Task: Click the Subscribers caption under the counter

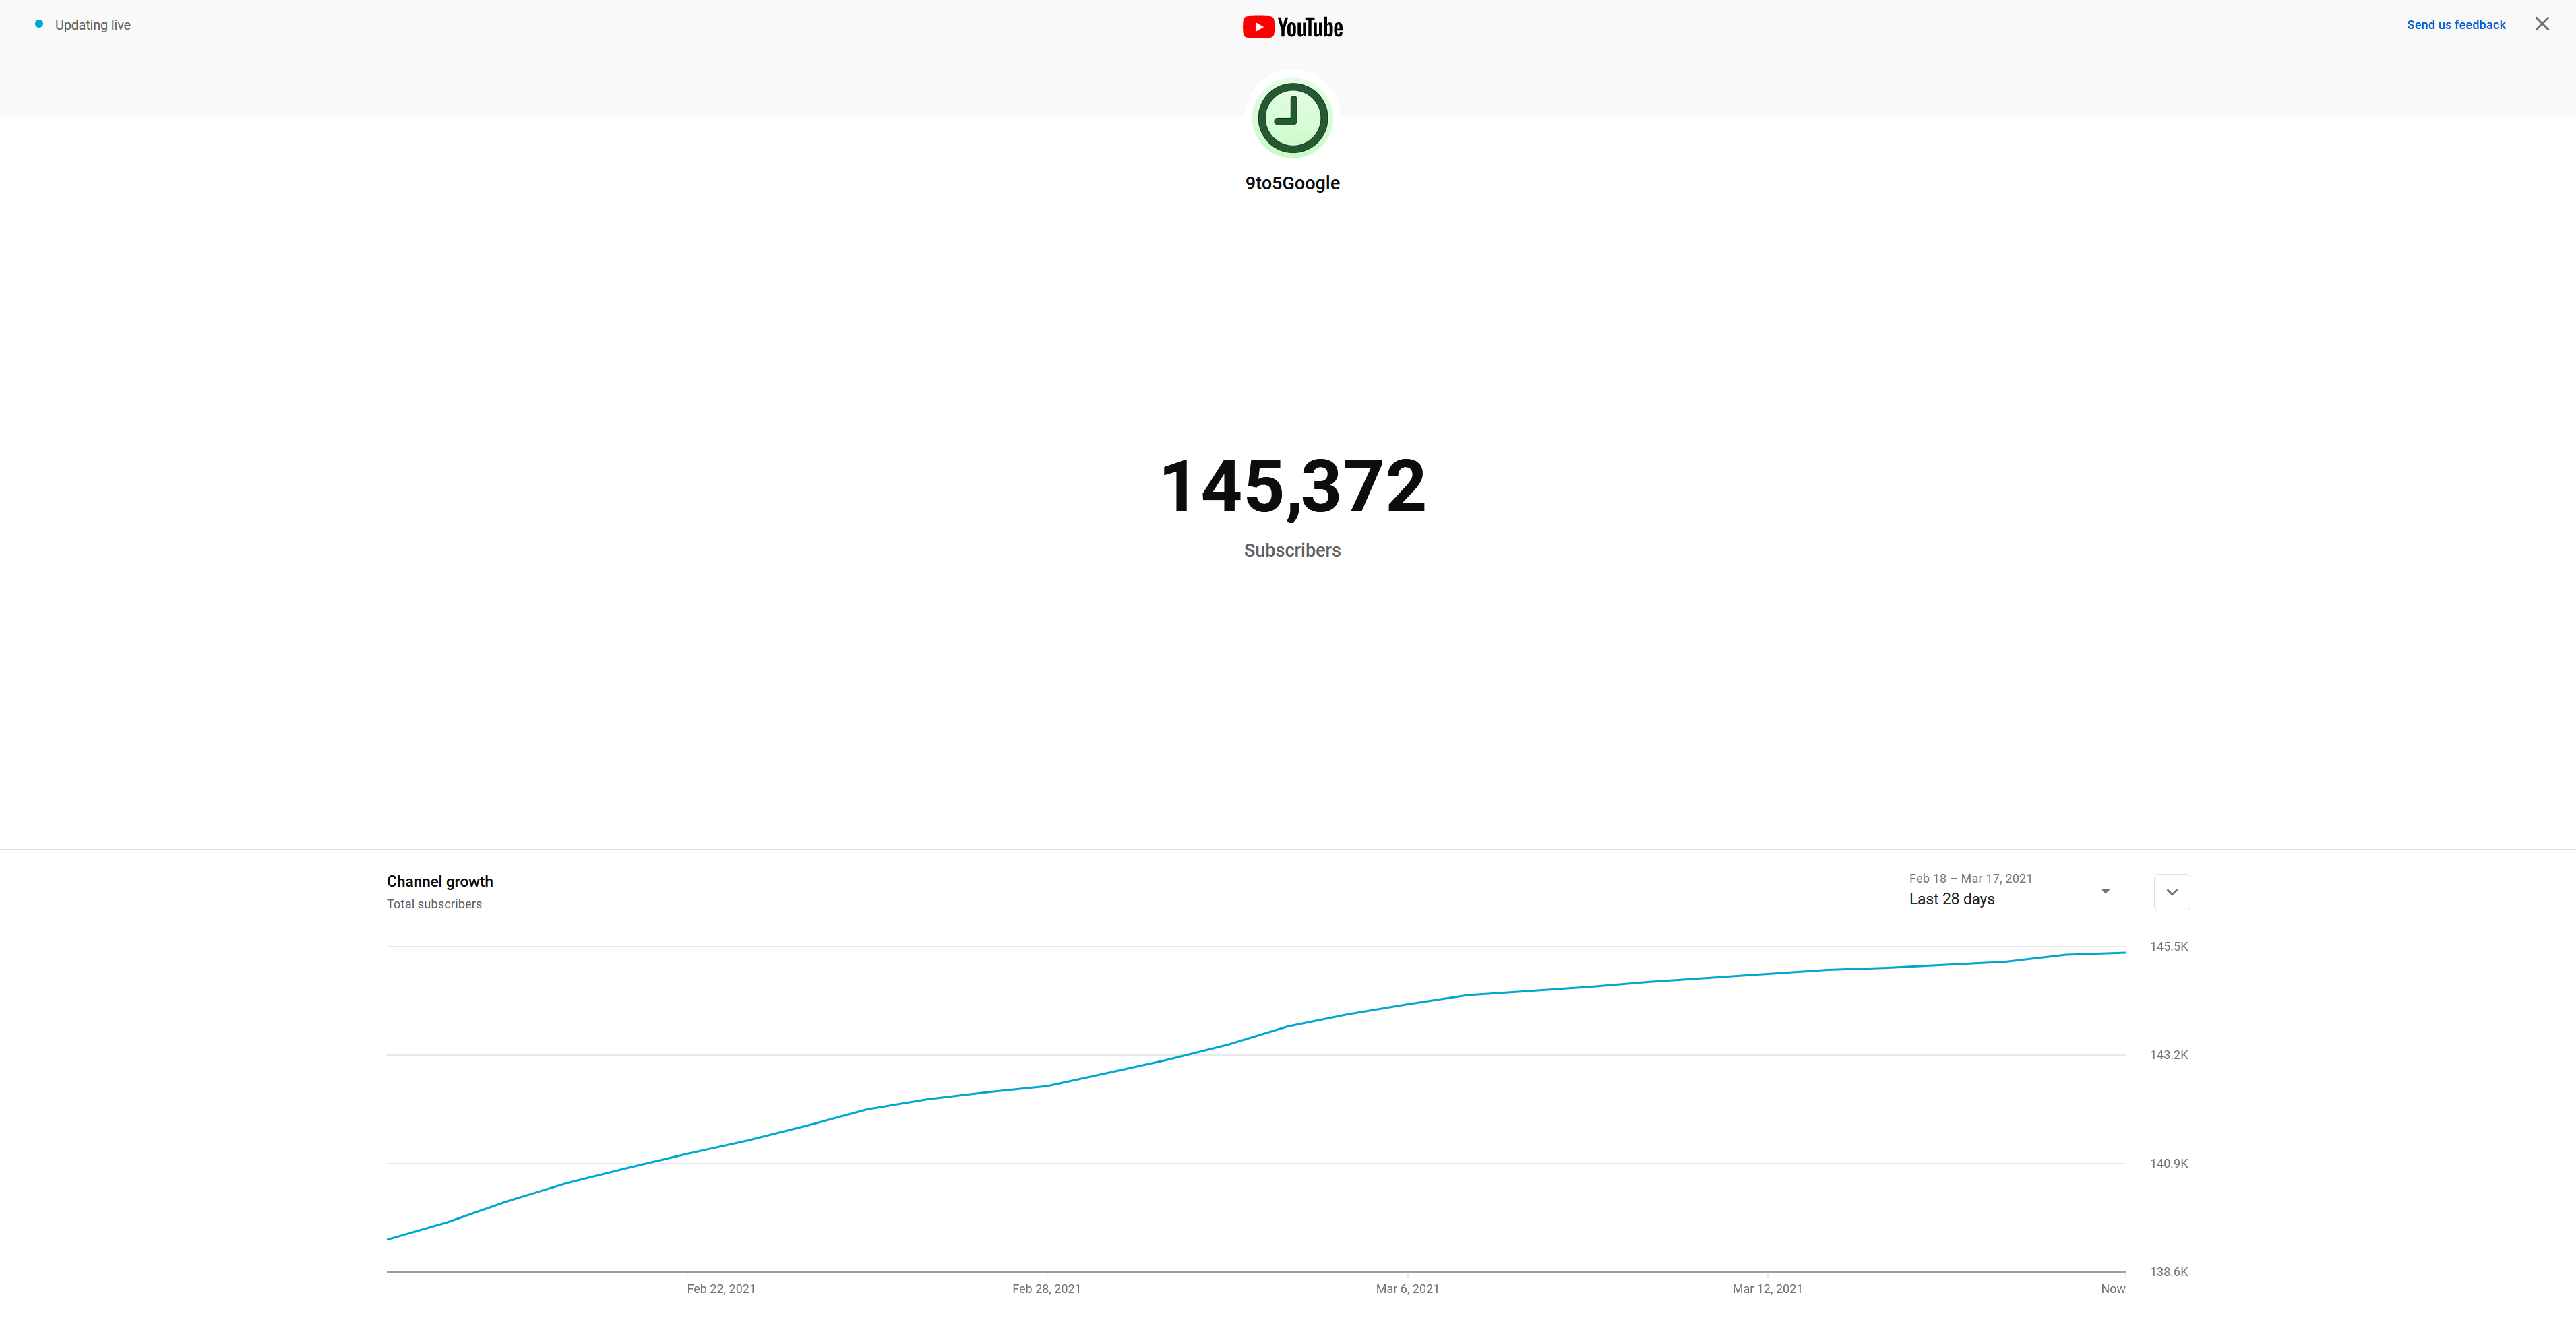Action: [x=1292, y=550]
